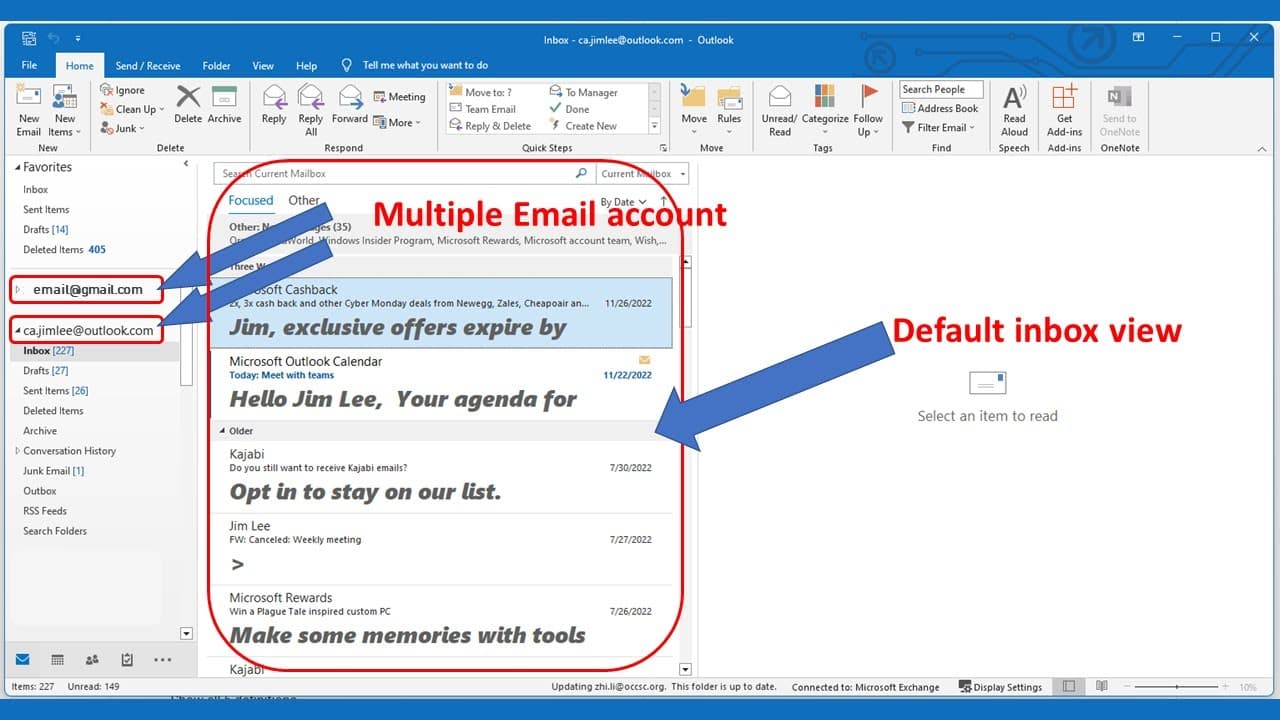Open the Help tab

point(306,66)
